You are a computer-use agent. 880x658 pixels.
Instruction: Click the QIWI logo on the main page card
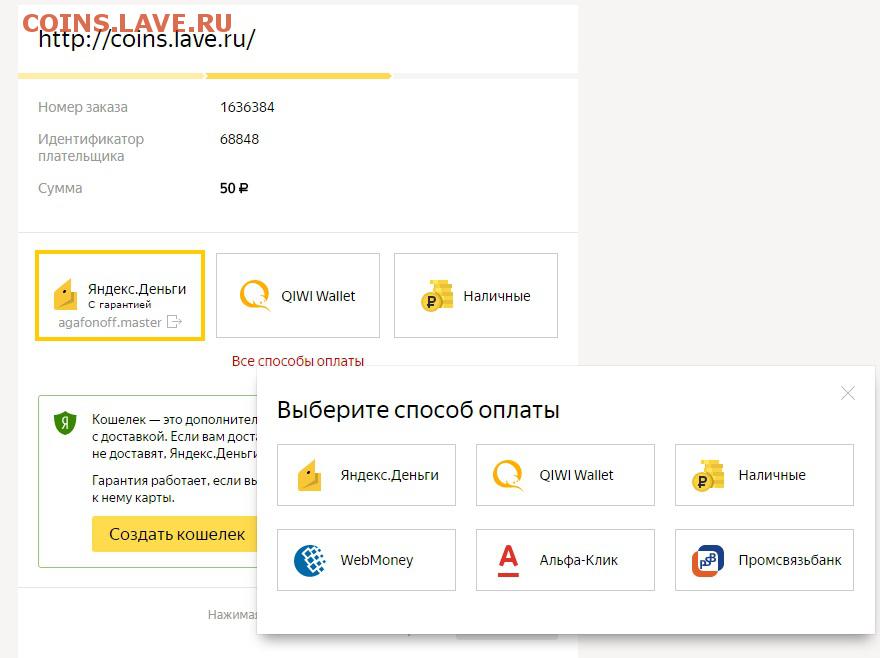pos(255,295)
